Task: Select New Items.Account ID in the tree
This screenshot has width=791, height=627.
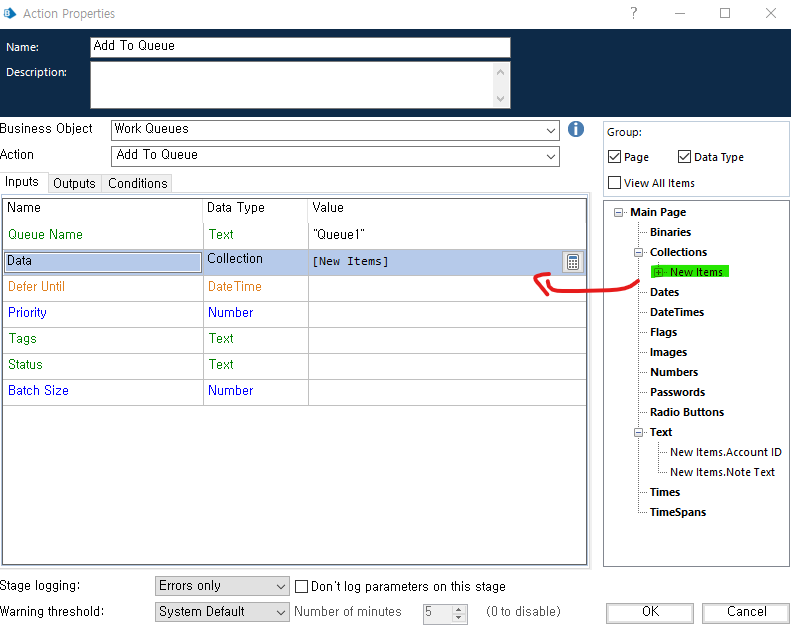Action: click(x=725, y=452)
